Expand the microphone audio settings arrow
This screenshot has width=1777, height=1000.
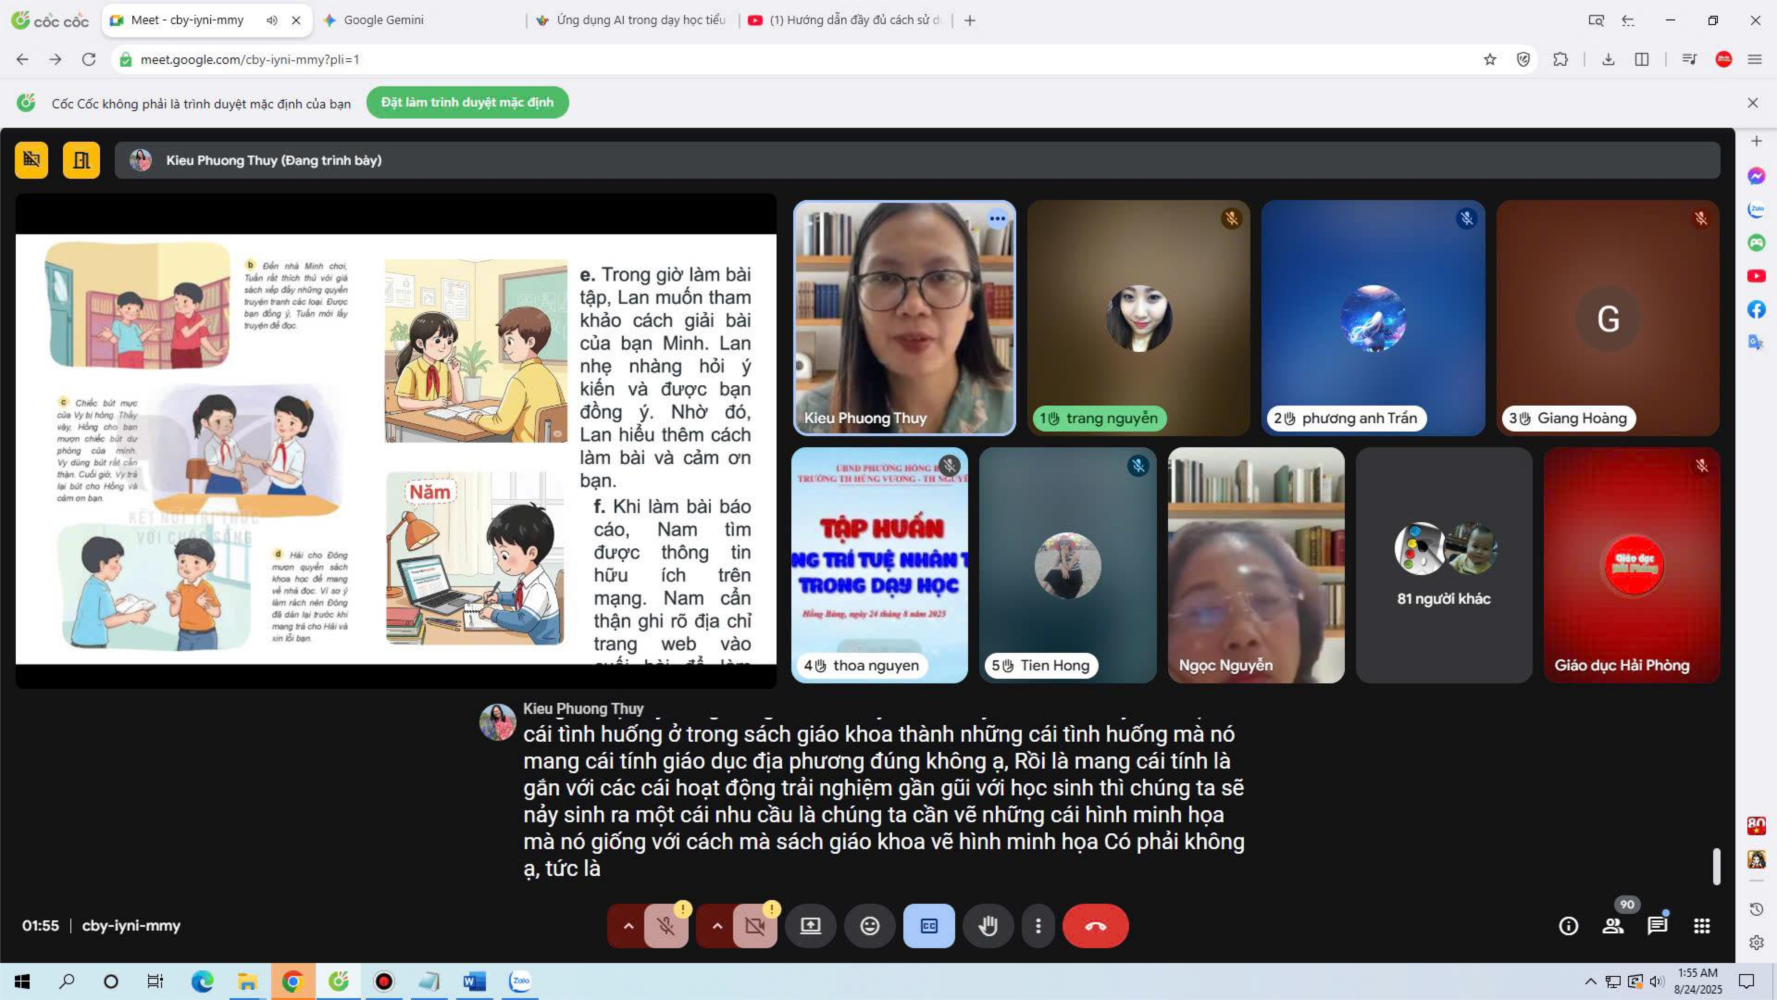[x=628, y=926]
